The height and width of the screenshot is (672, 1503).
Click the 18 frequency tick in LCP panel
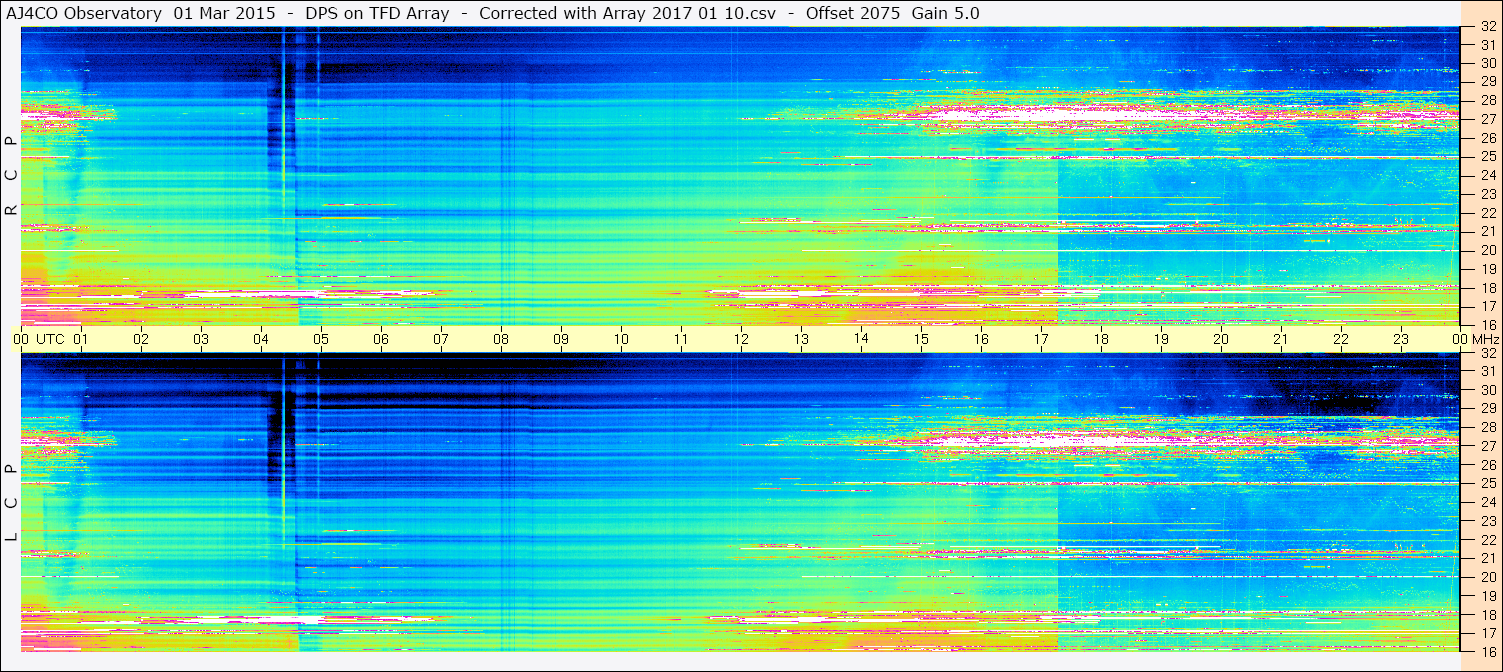1487,615
